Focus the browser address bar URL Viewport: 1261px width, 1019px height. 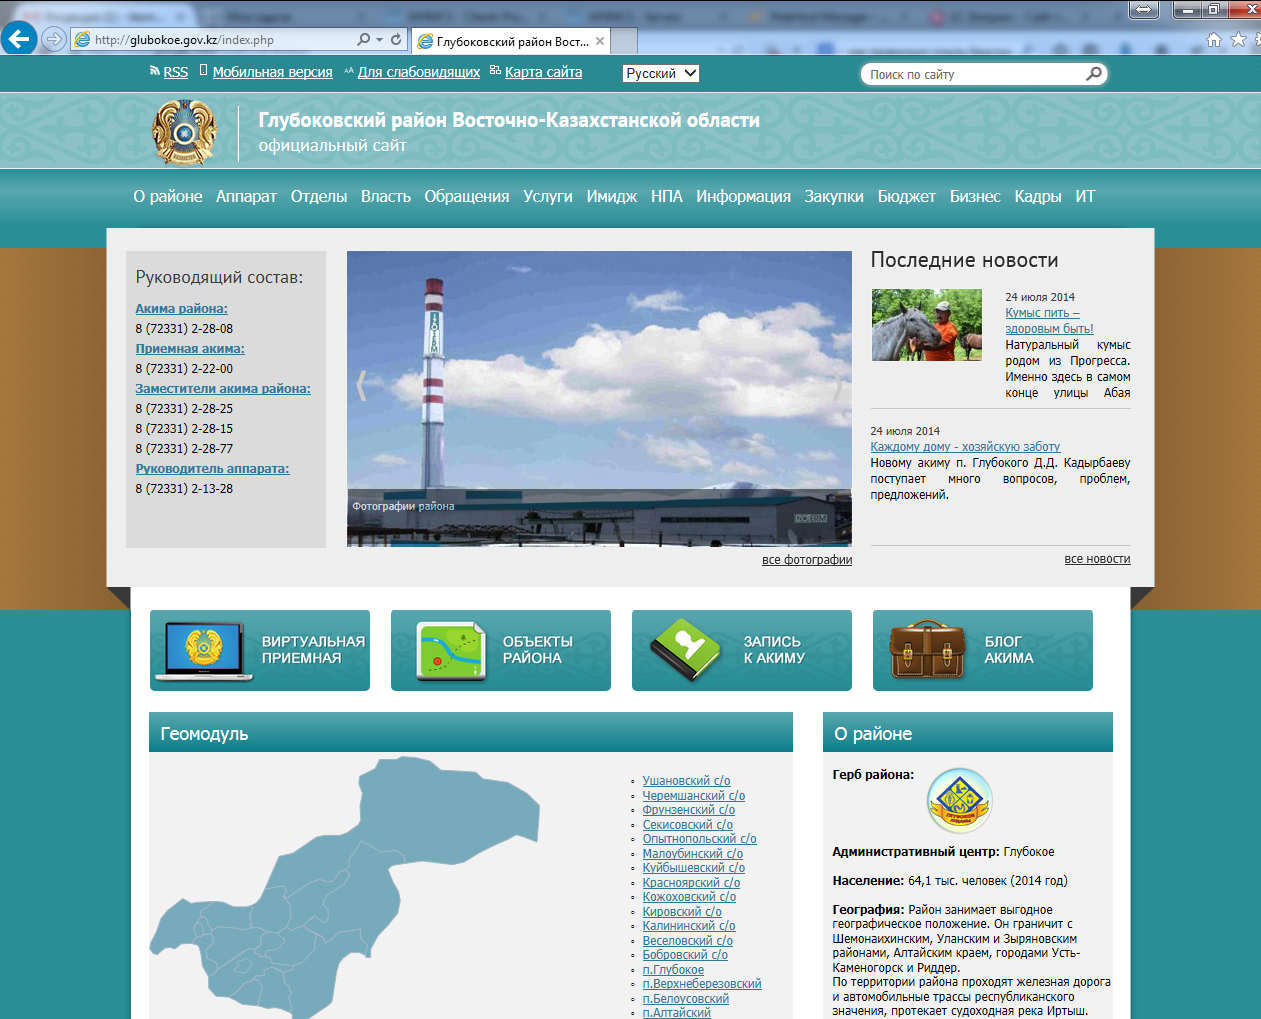pyautogui.click(x=212, y=40)
